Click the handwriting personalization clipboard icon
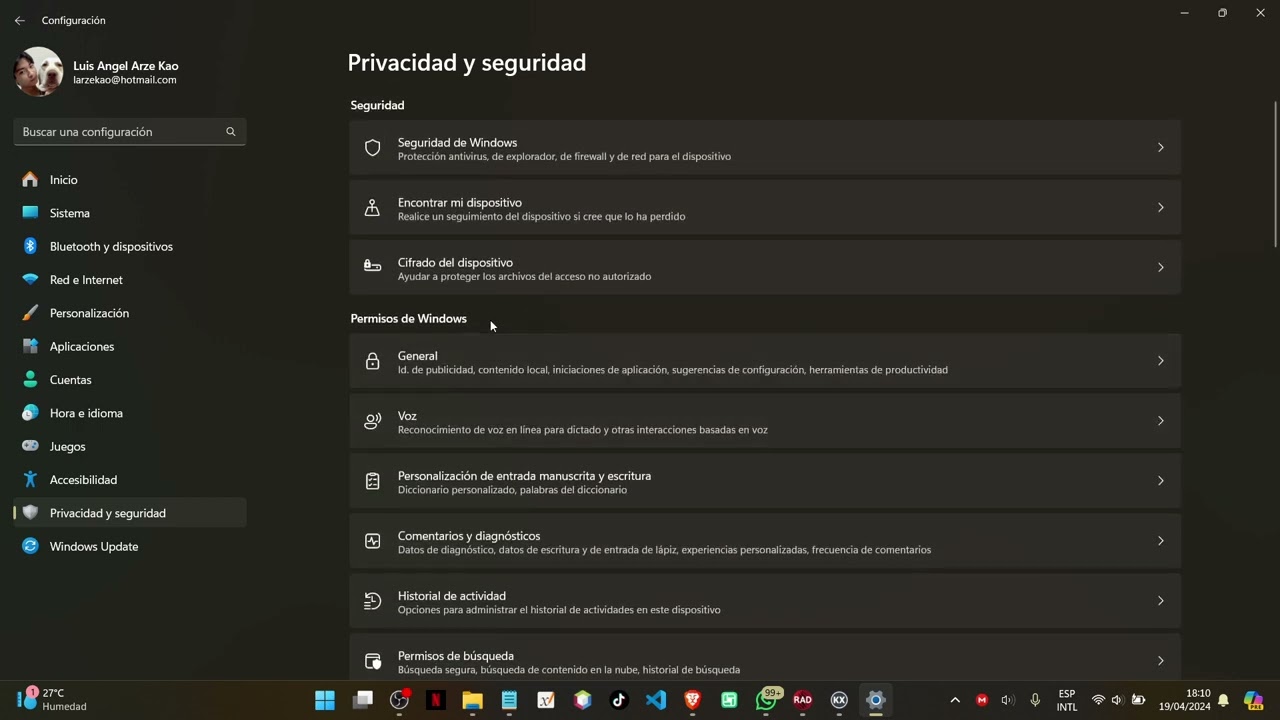The width and height of the screenshot is (1280, 720). tap(372, 481)
